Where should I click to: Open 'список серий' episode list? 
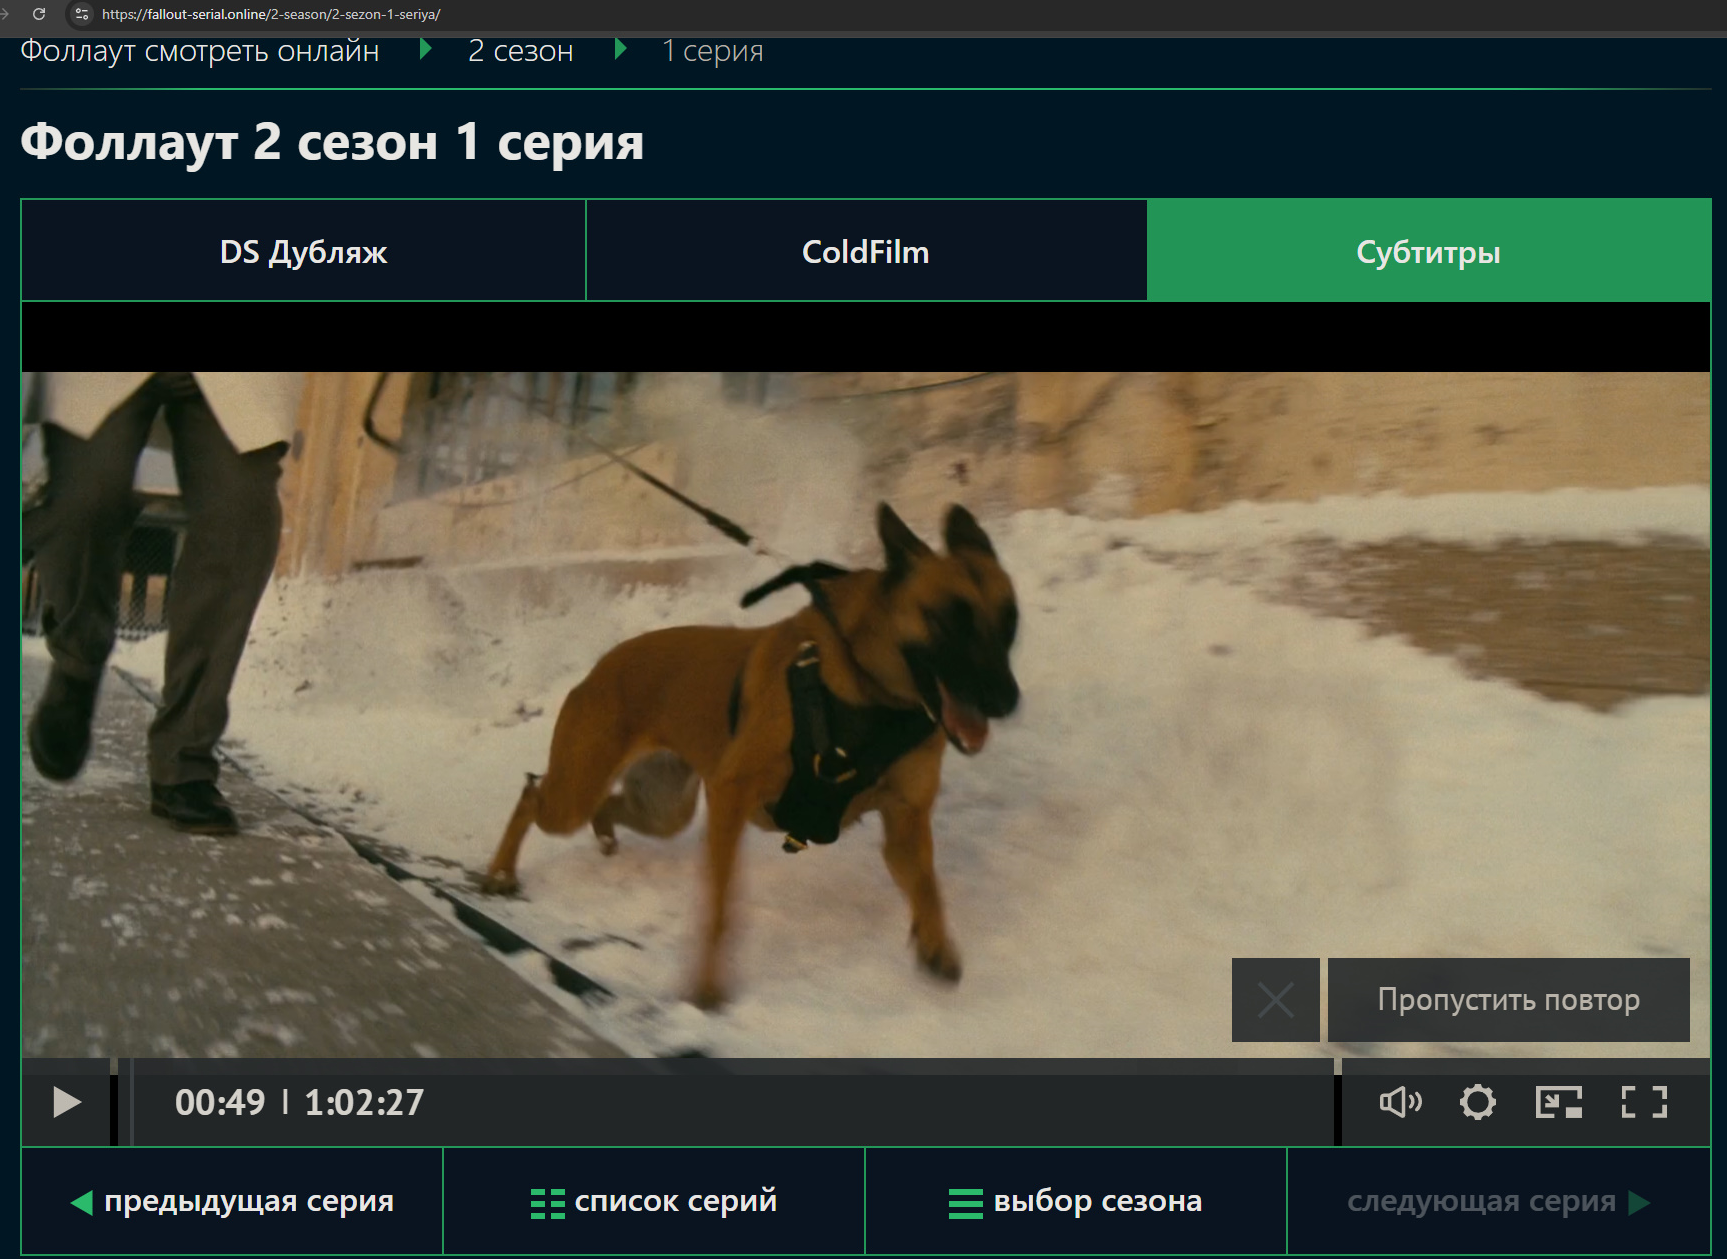[x=654, y=1201]
